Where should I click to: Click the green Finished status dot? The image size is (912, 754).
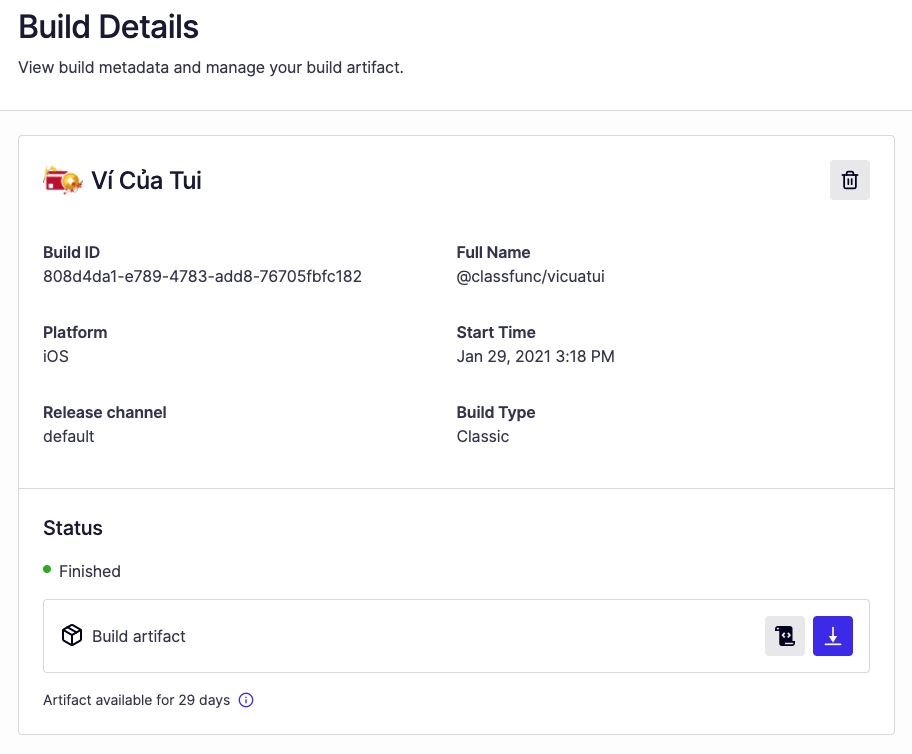click(x=47, y=570)
